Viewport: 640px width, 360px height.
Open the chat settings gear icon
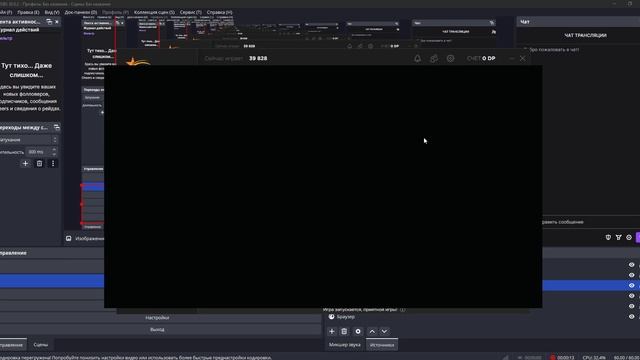629,237
